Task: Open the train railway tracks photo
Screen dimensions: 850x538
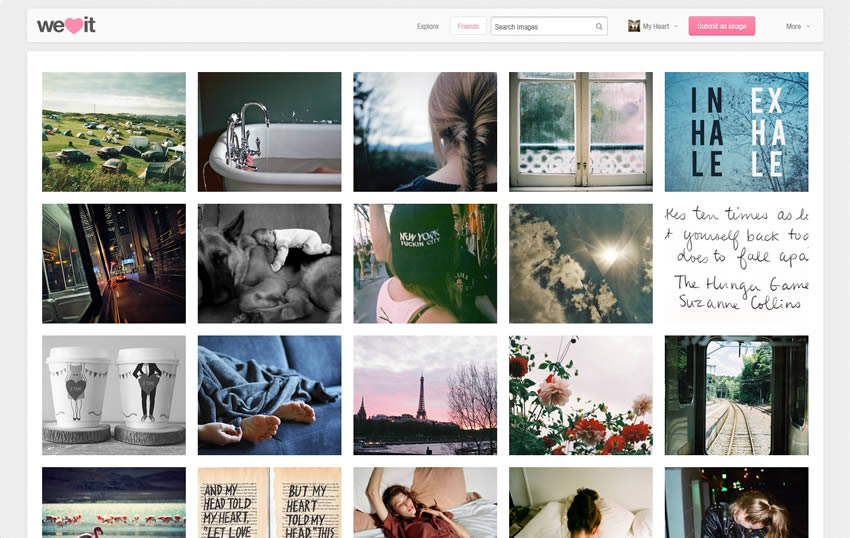Action: point(736,395)
